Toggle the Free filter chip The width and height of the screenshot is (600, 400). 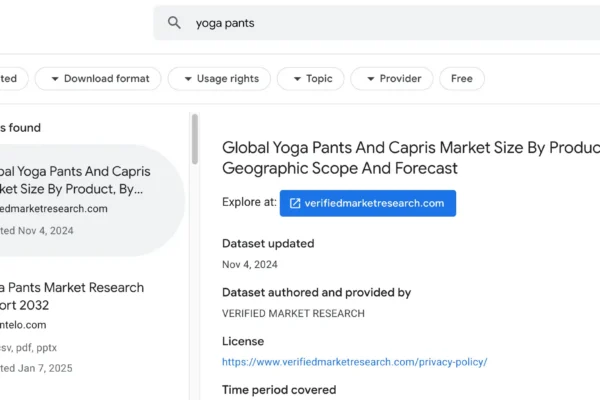pos(462,79)
